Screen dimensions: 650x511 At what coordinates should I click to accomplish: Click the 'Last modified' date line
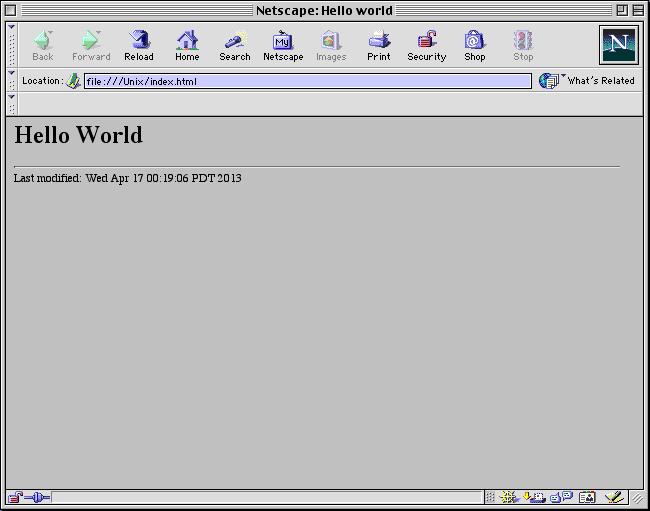(x=128, y=178)
